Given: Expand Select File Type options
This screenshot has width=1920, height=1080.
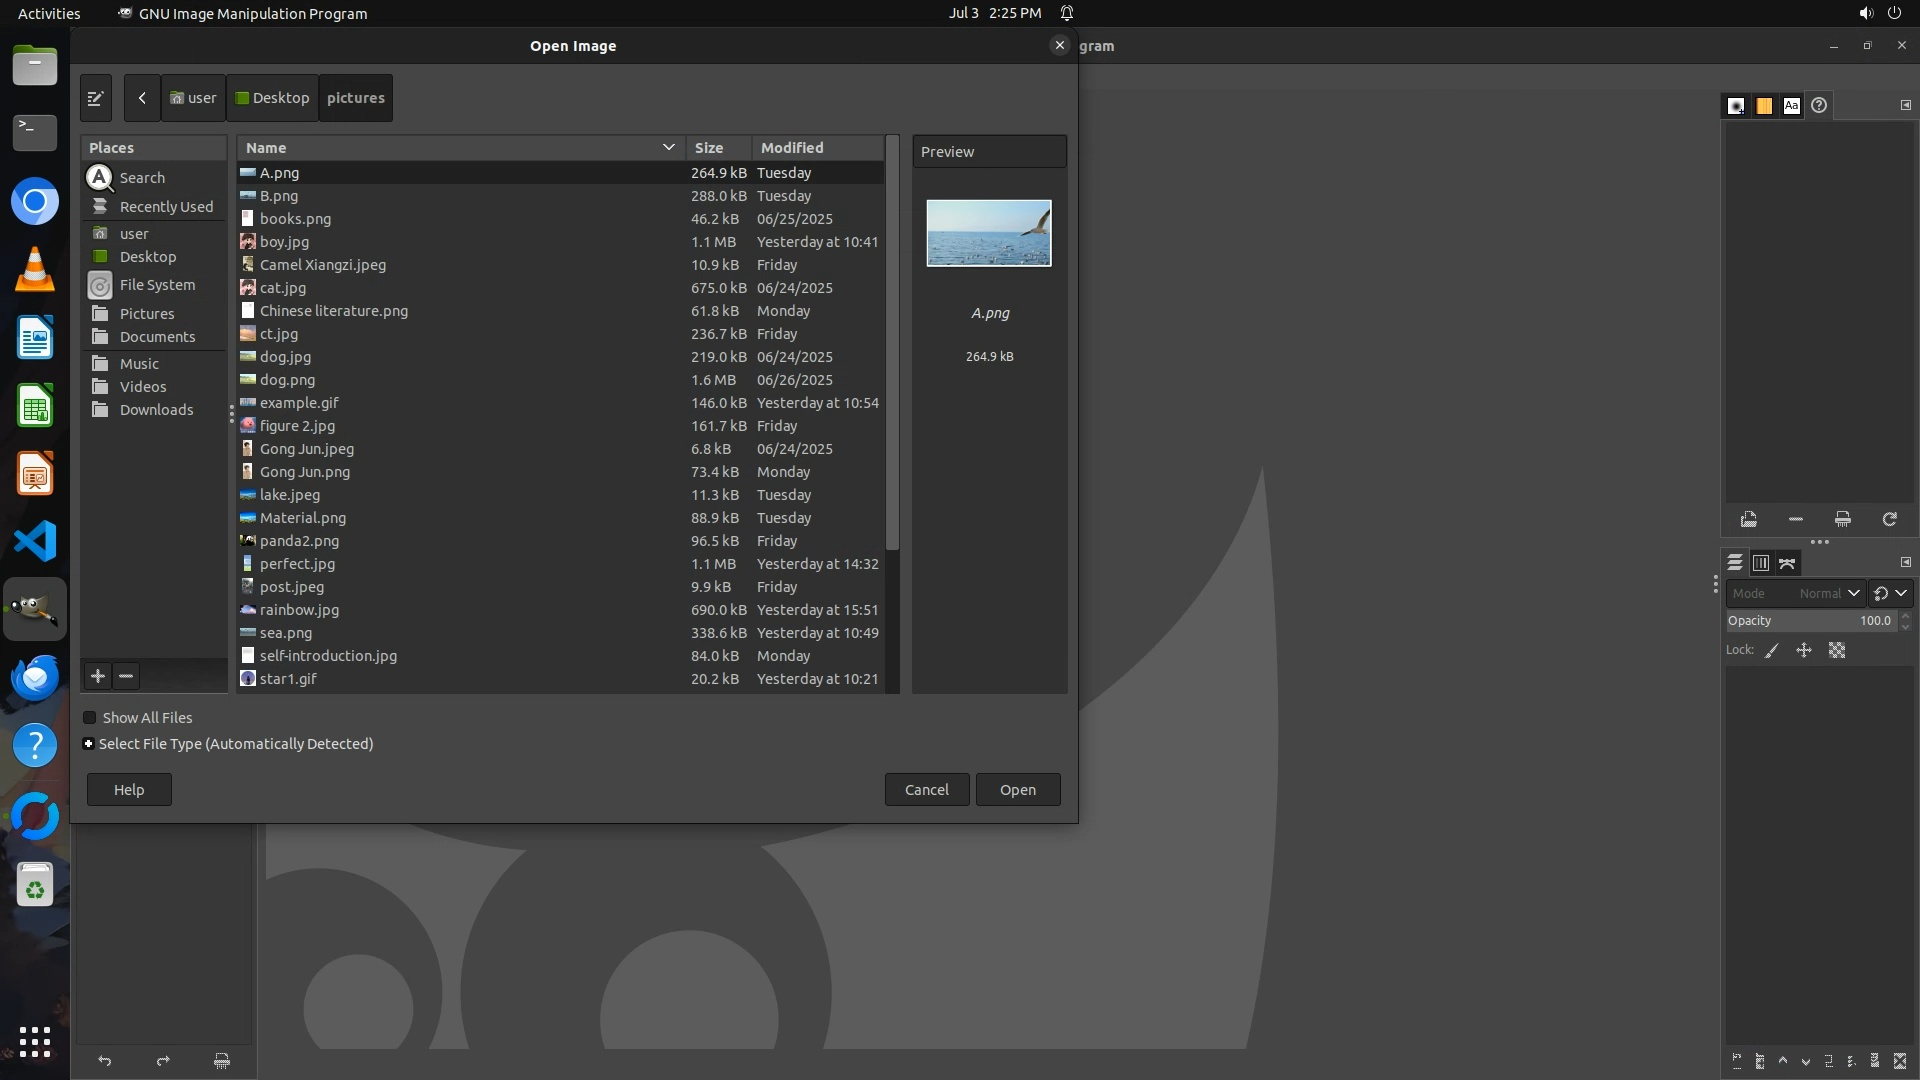Looking at the screenshot, I should point(89,744).
